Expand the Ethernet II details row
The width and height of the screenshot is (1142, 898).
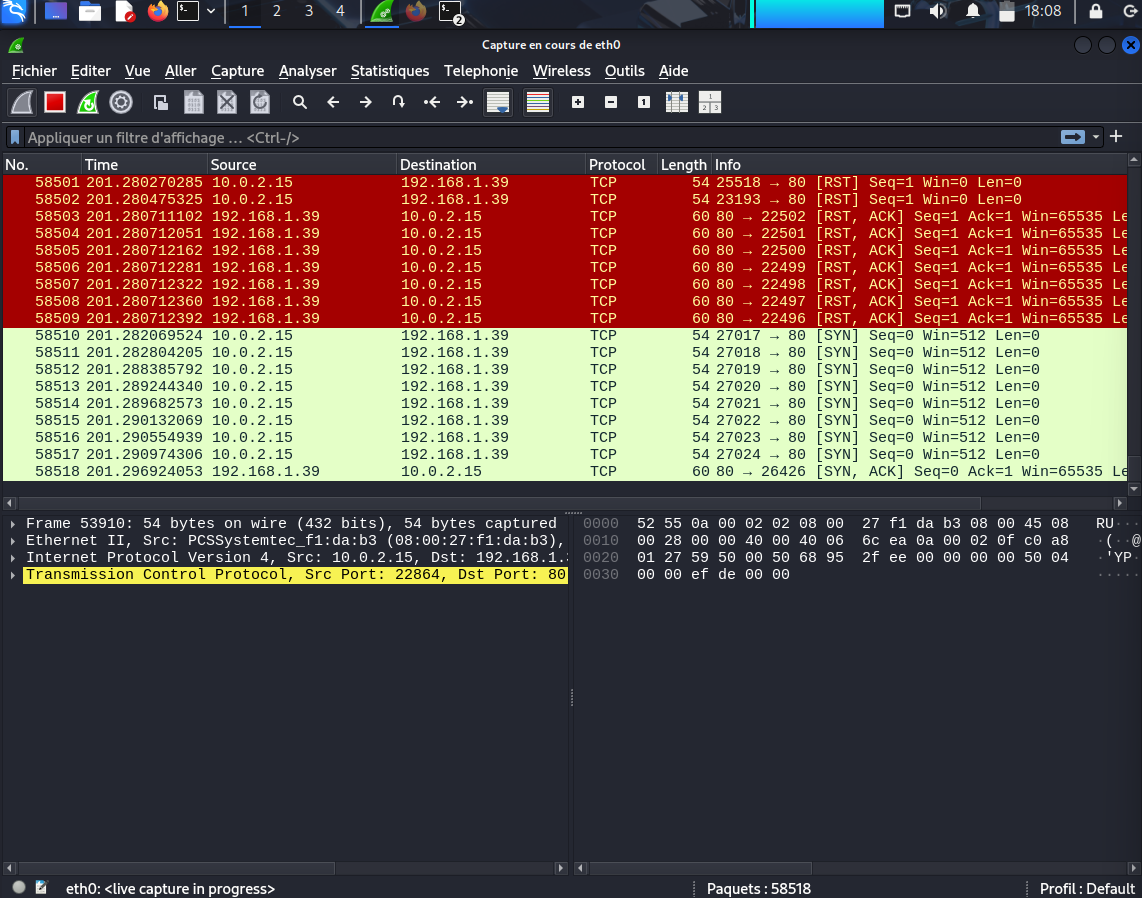(x=13, y=541)
